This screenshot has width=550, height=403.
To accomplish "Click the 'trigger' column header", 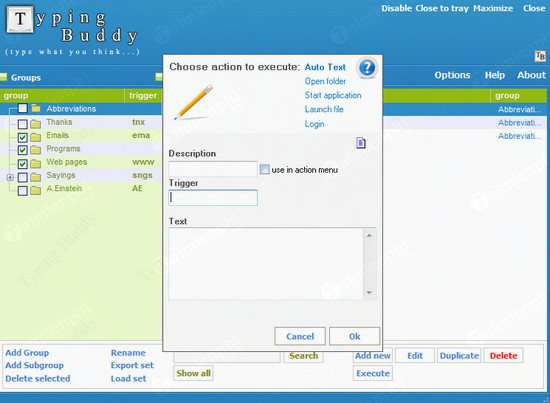I will pyautogui.click(x=143, y=95).
